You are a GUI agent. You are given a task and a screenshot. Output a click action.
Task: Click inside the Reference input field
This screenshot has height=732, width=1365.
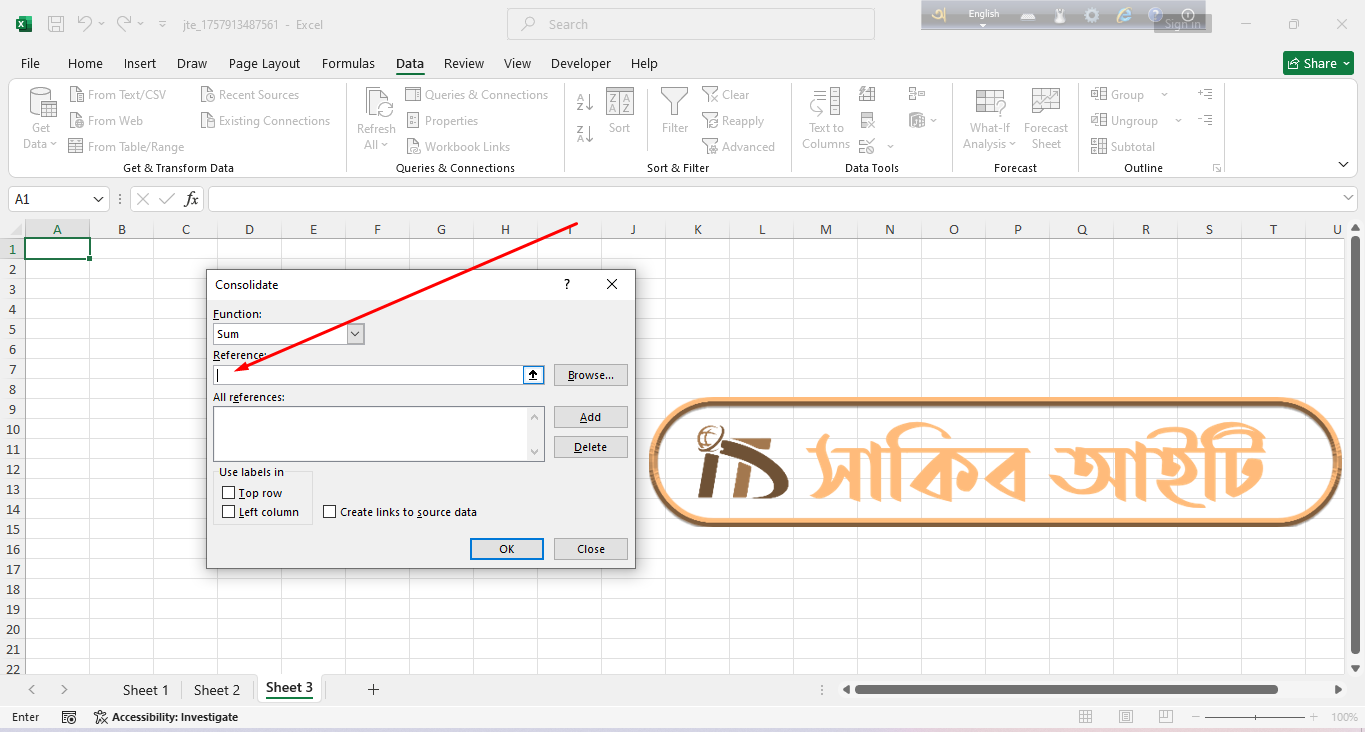(368, 375)
